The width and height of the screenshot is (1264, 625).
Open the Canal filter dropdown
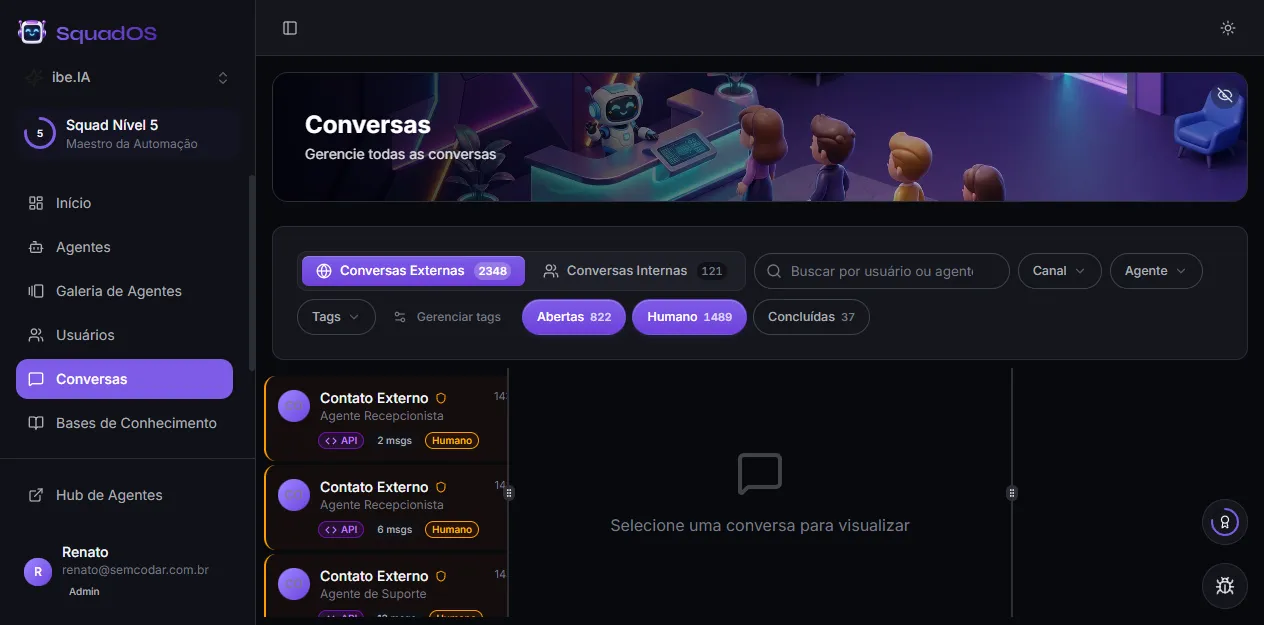[x=1059, y=271]
